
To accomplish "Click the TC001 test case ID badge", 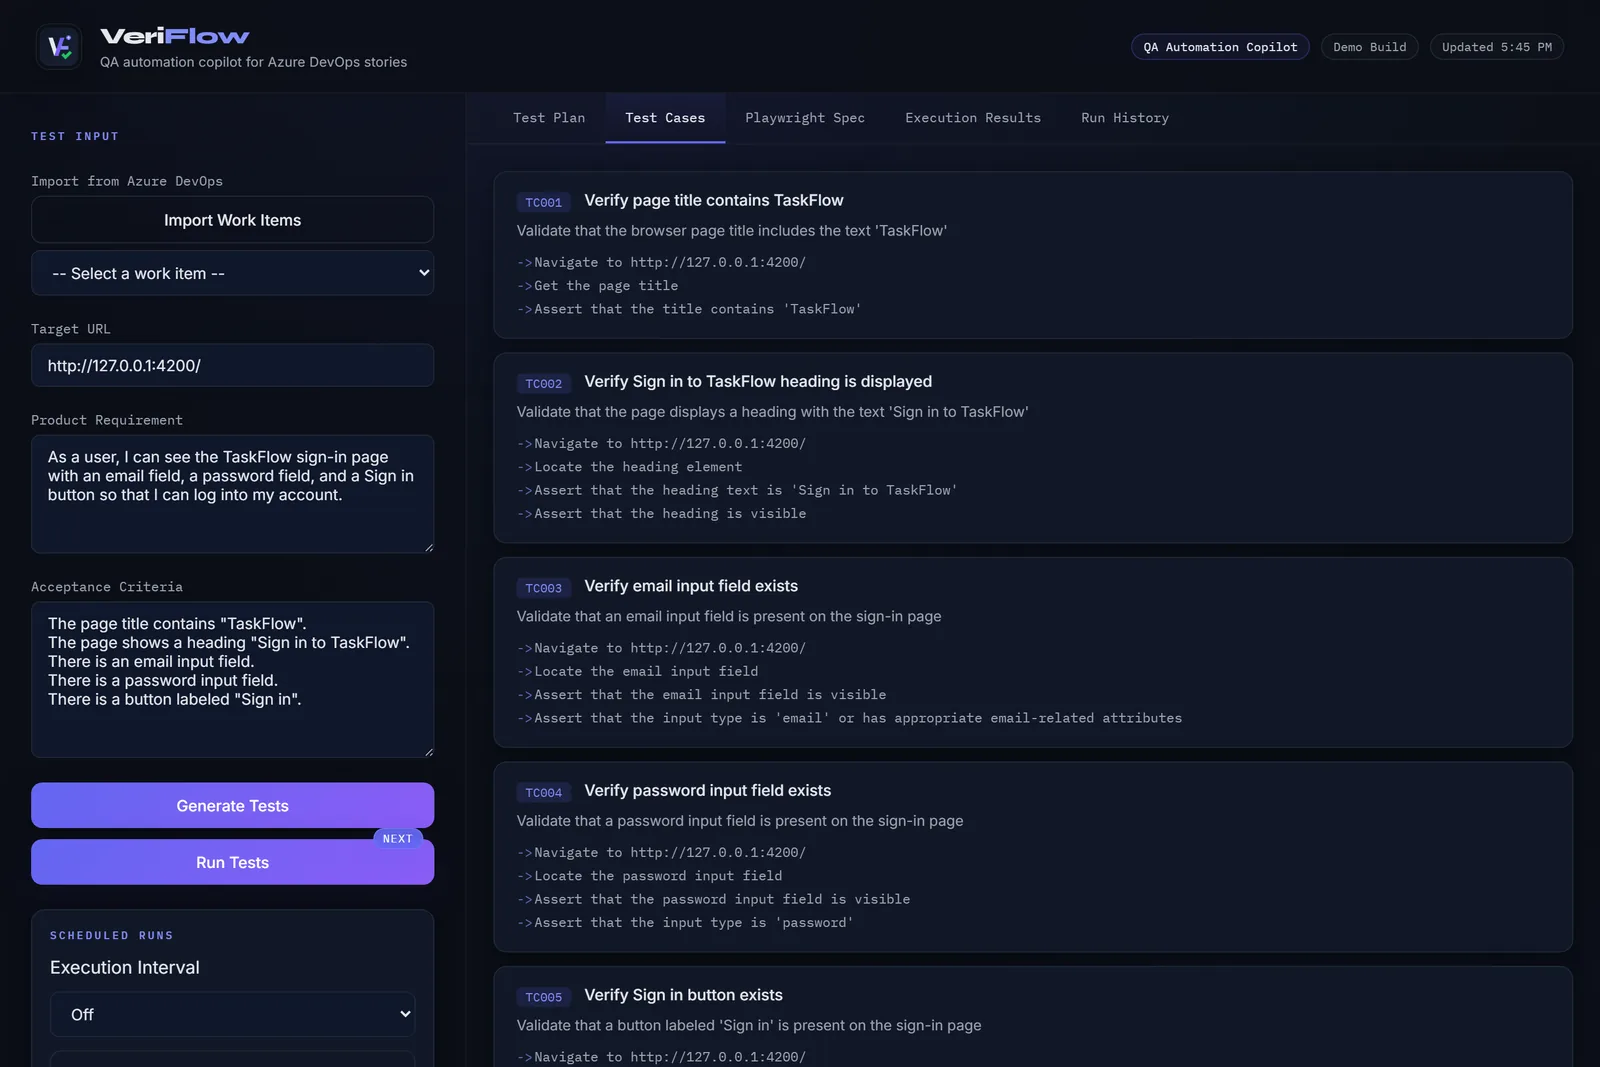I will (544, 202).
